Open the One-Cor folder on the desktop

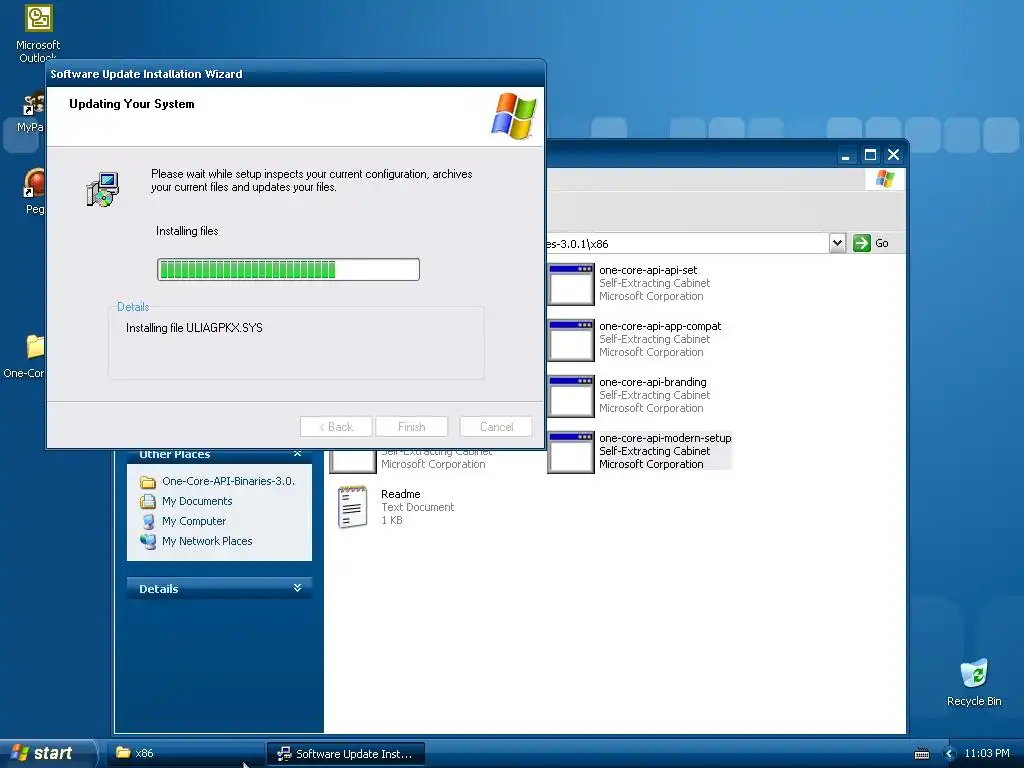tap(35, 347)
